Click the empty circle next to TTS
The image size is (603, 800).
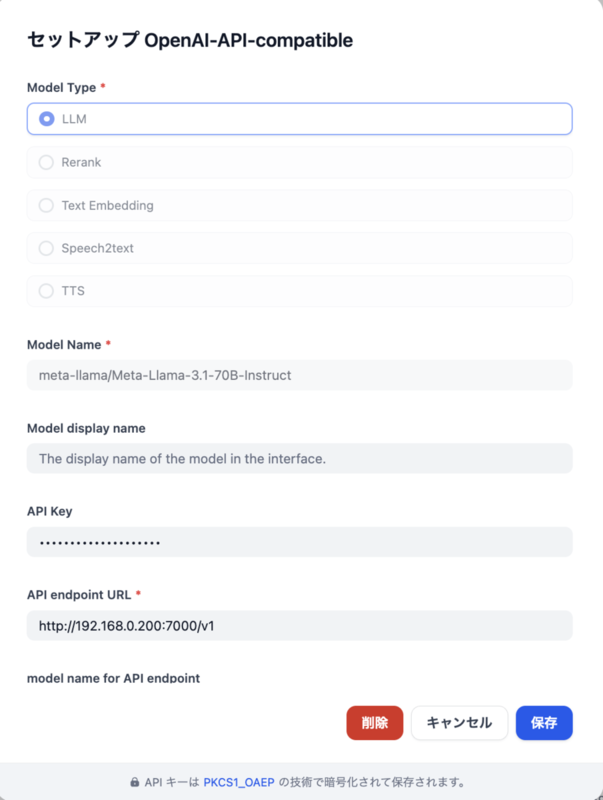pos(46,291)
